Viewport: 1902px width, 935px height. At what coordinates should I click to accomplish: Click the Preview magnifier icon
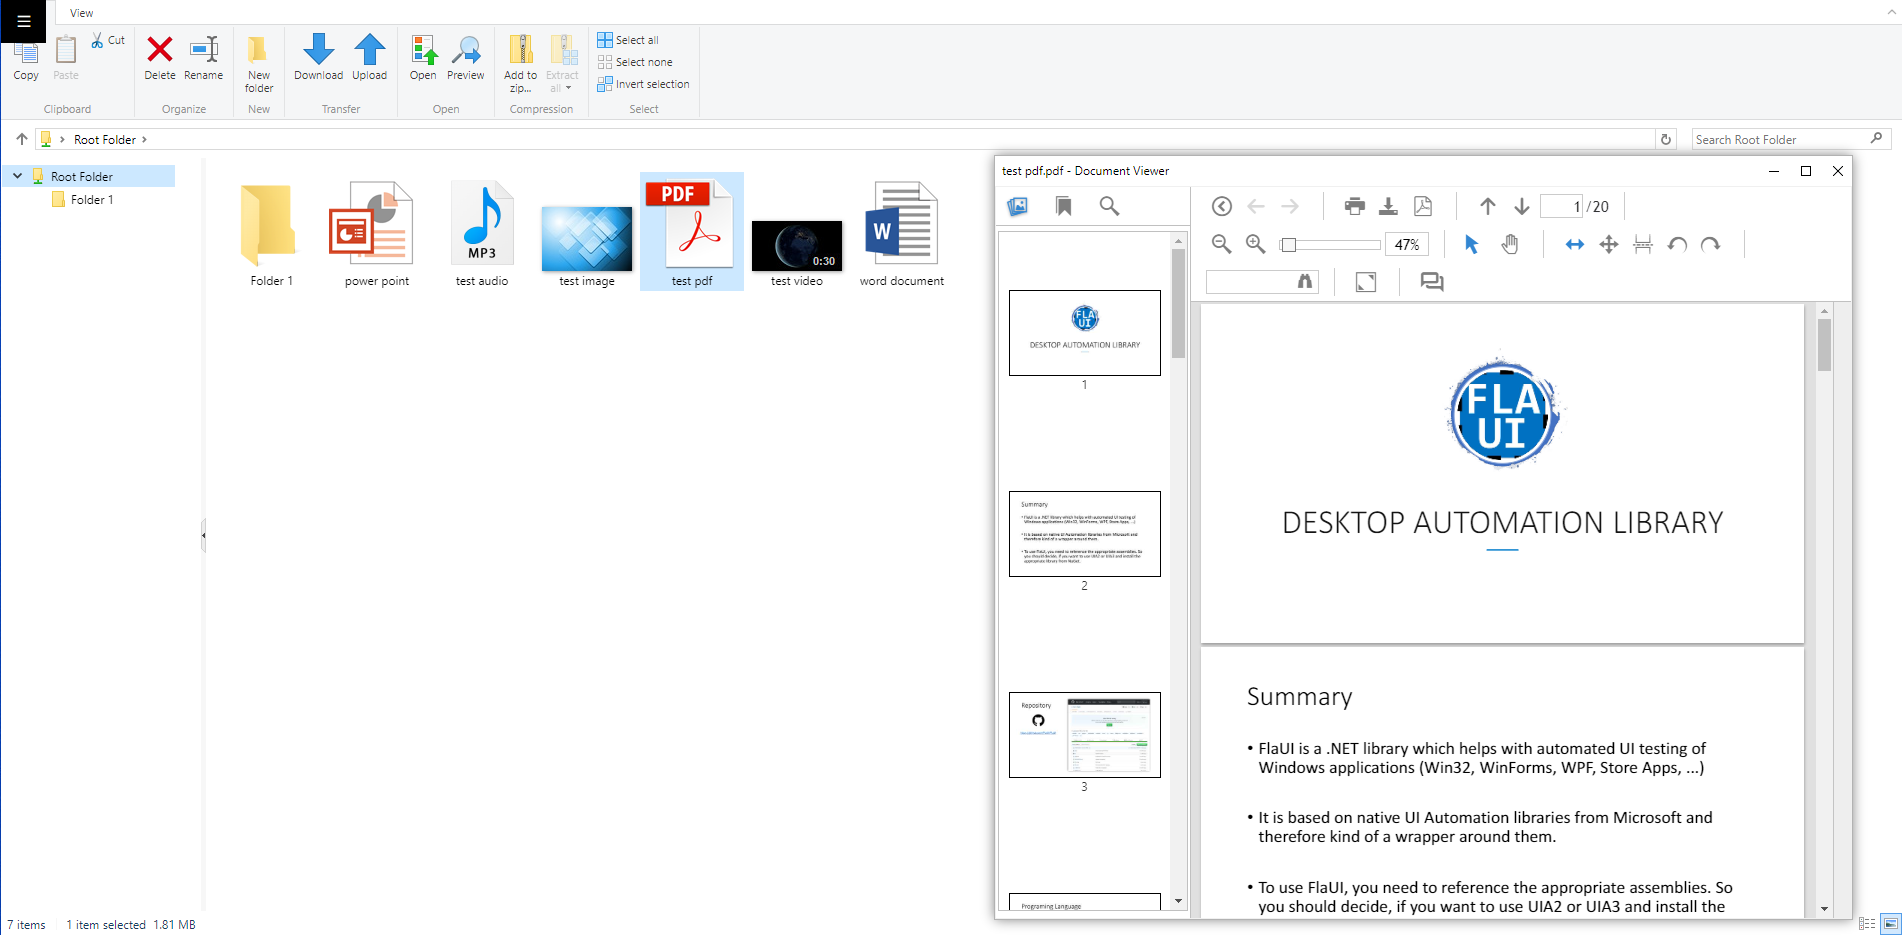click(x=466, y=49)
